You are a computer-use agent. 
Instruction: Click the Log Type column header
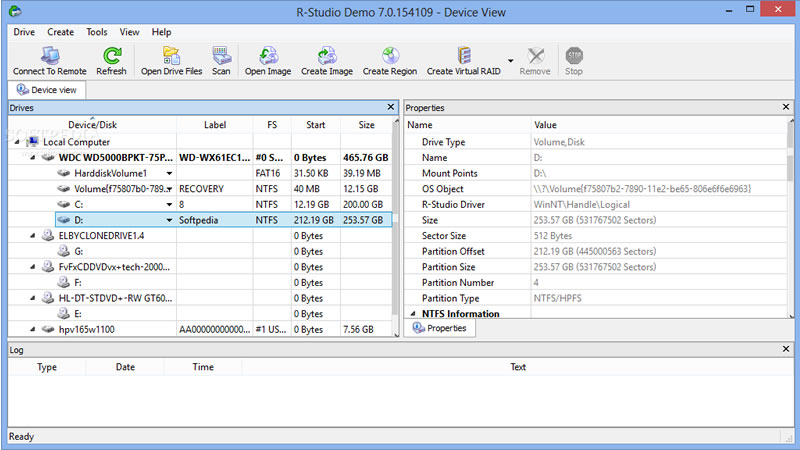pyautogui.click(x=47, y=367)
